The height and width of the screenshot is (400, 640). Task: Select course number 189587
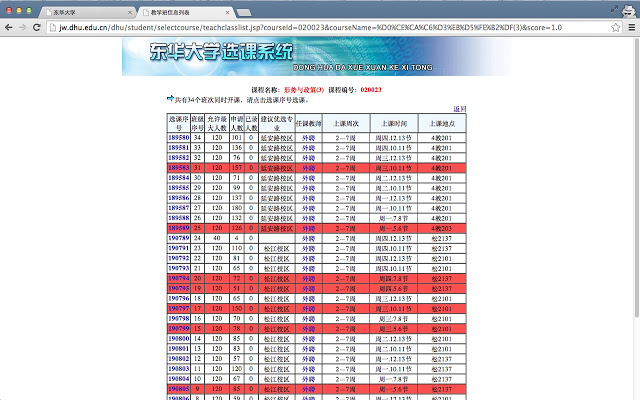(x=179, y=208)
